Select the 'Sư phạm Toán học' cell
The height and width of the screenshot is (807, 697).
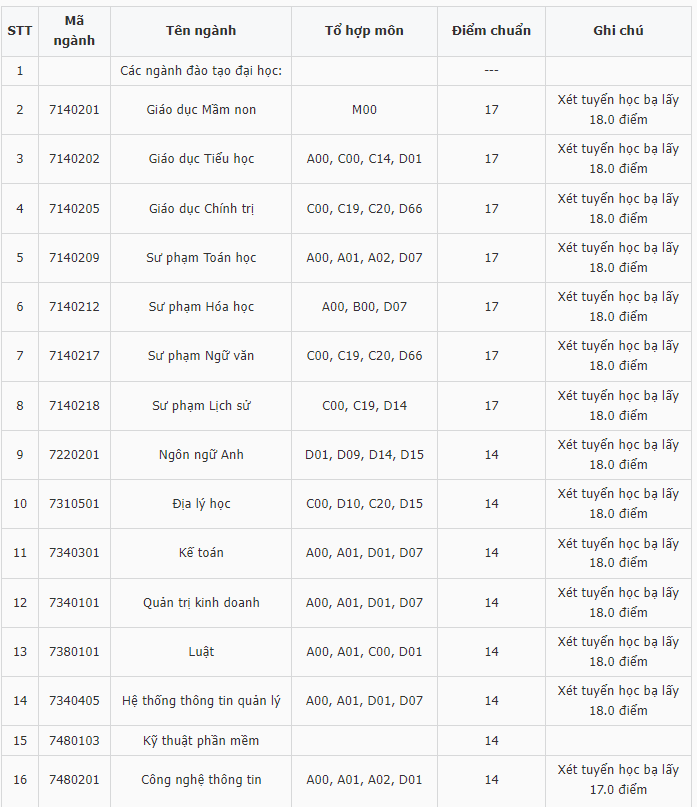[201, 258]
